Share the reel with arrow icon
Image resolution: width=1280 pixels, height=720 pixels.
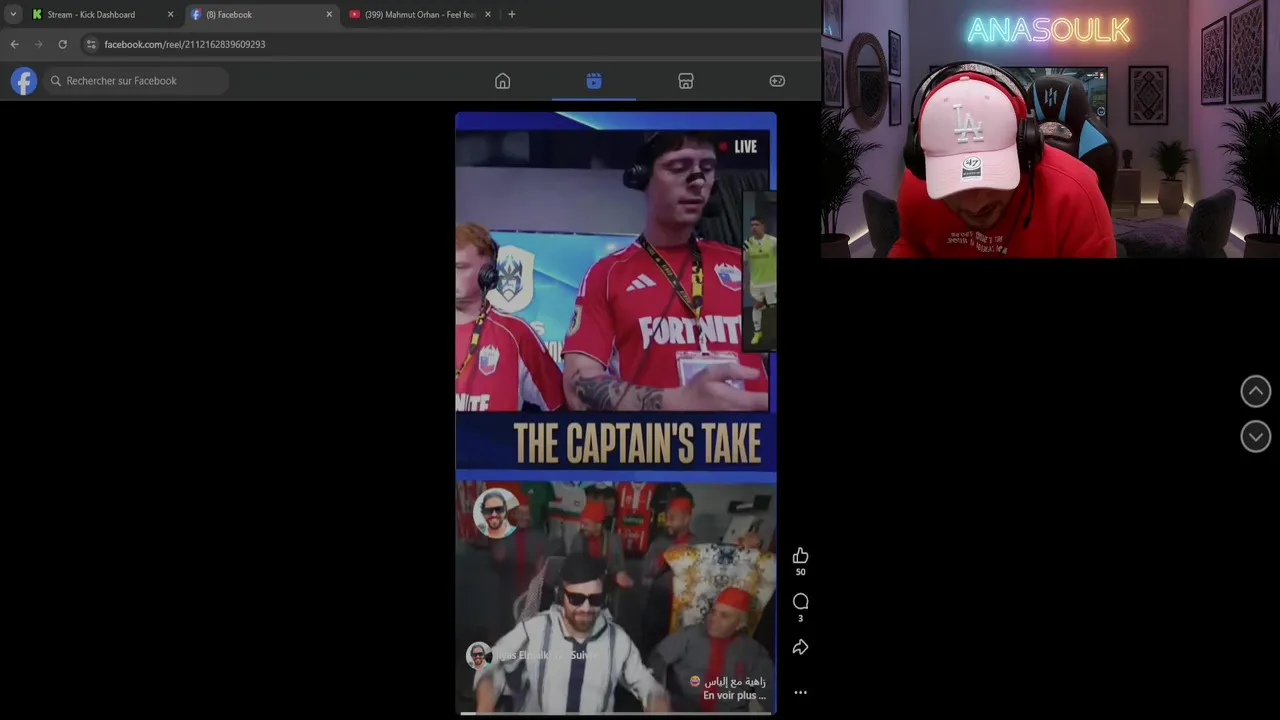(x=800, y=647)
